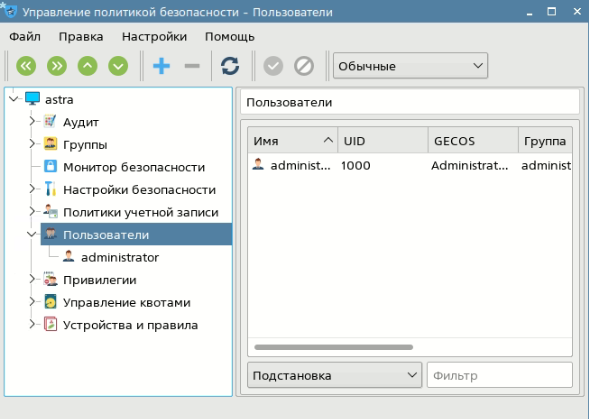The height and width of the screenshot is (419, 589).
Task: Add new item with blue plus
Action: (162, 66)
